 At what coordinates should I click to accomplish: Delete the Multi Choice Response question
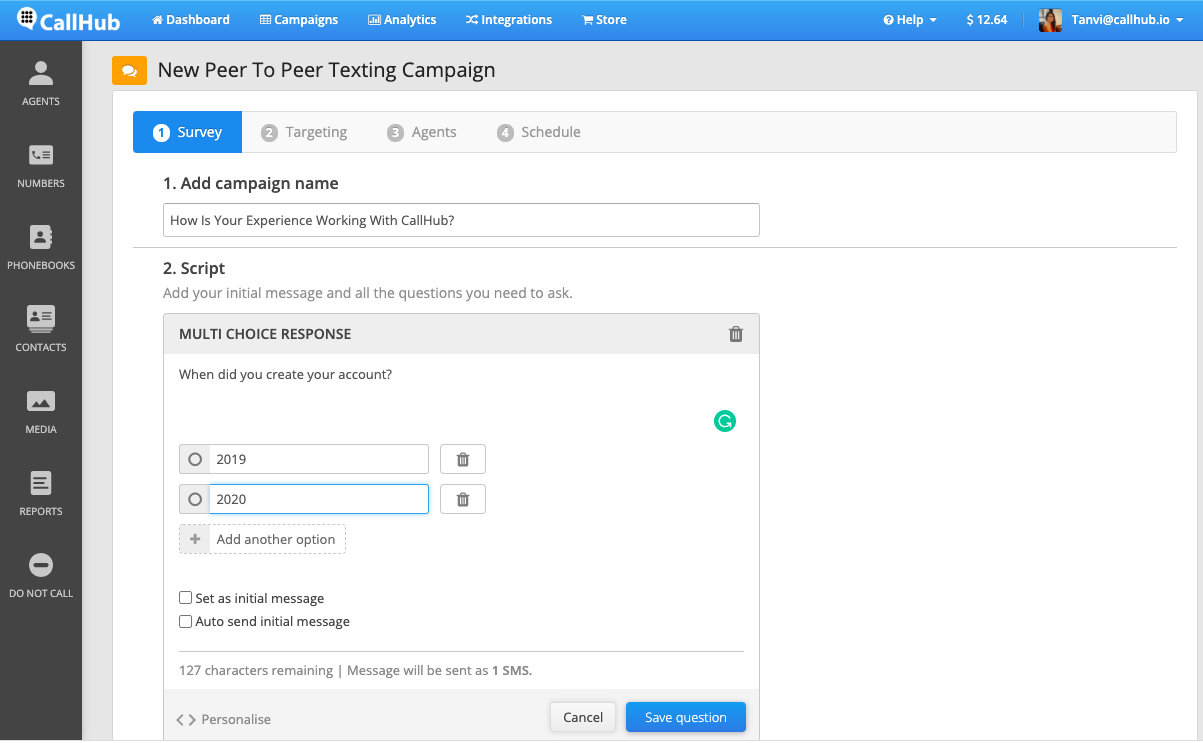click(x=736, y=334)
